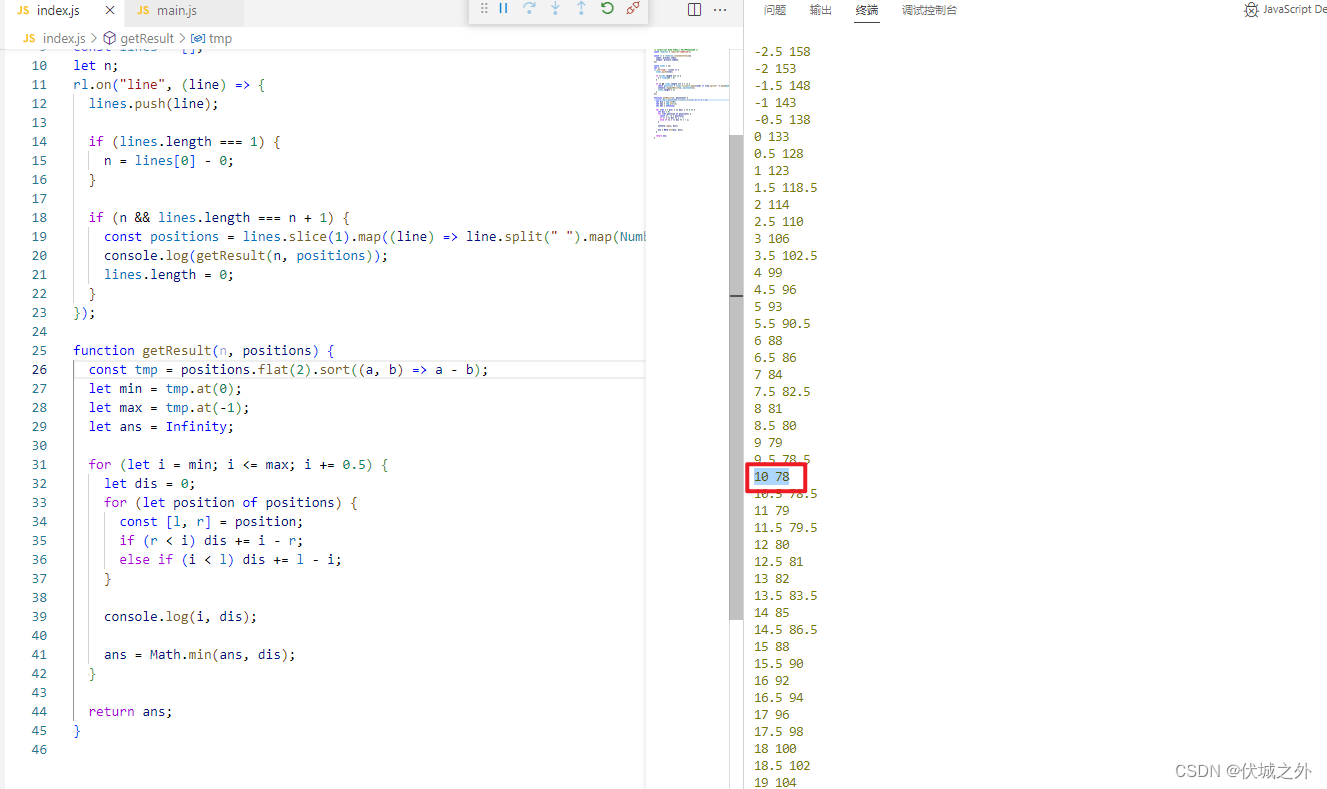Open the 调试控制台 panel tab

point(929,10)
